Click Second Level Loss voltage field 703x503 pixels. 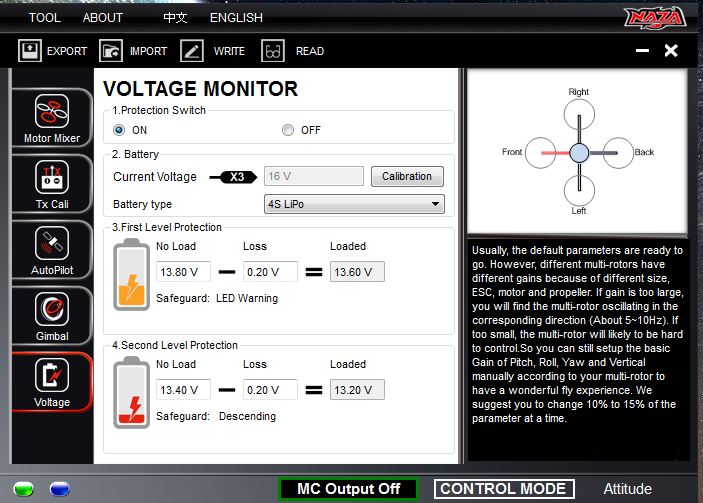tap(270, 390)
